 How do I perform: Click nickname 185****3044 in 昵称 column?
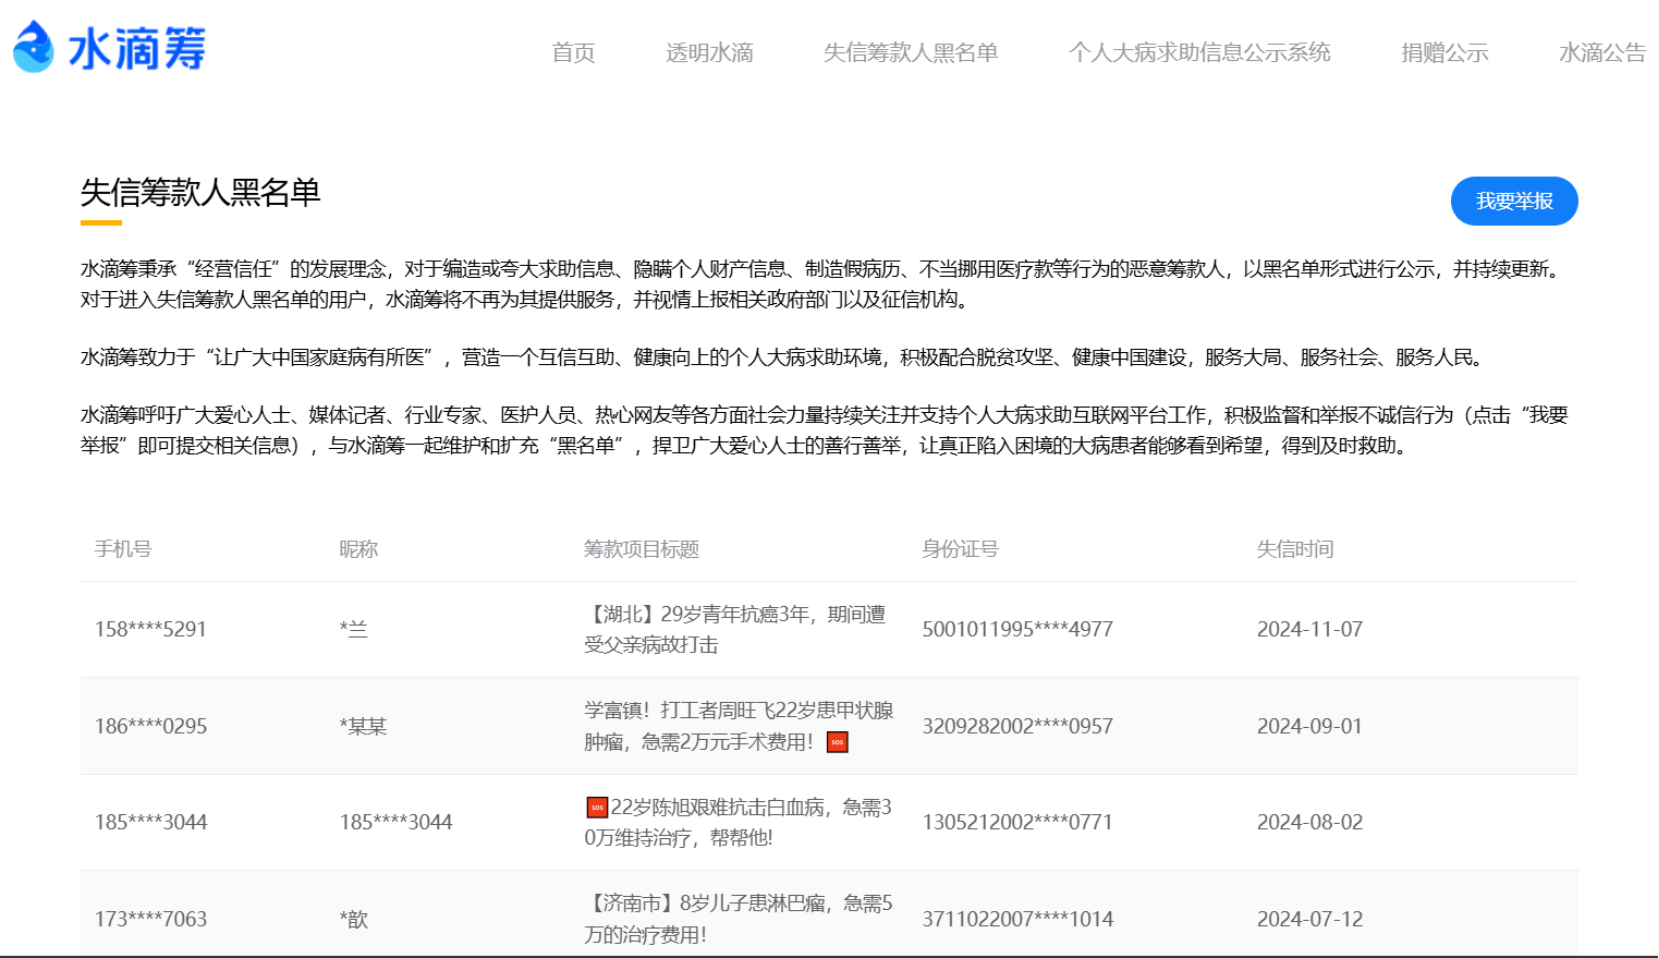tap(396, 822)
